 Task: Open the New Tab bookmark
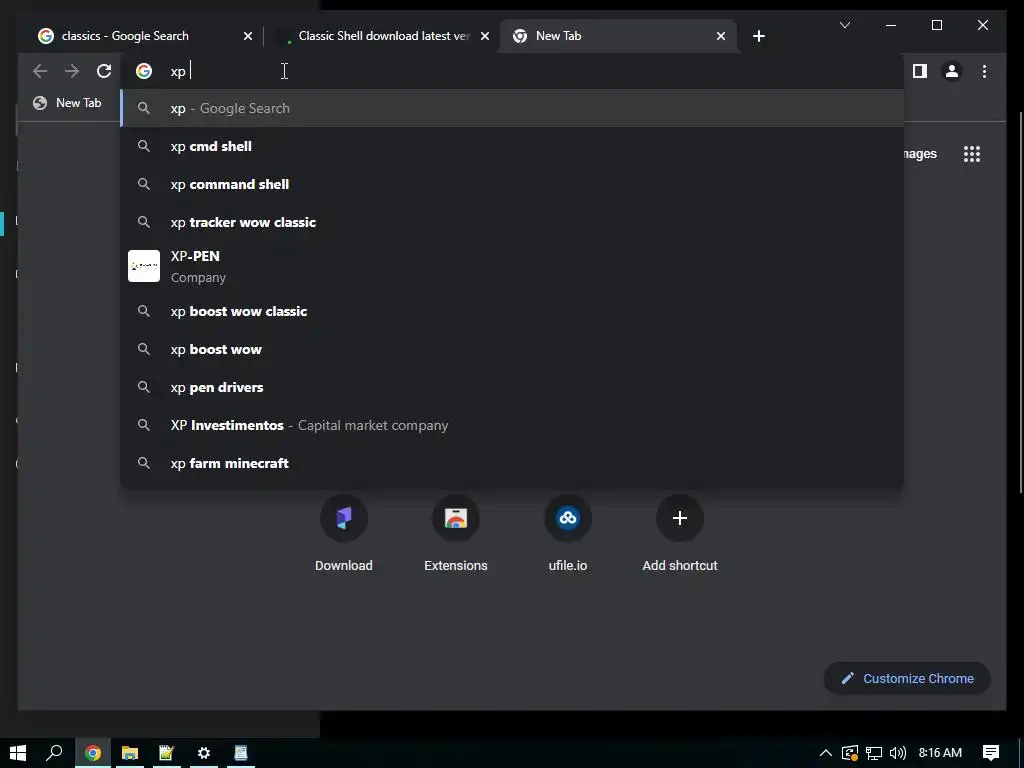(67, 103)
